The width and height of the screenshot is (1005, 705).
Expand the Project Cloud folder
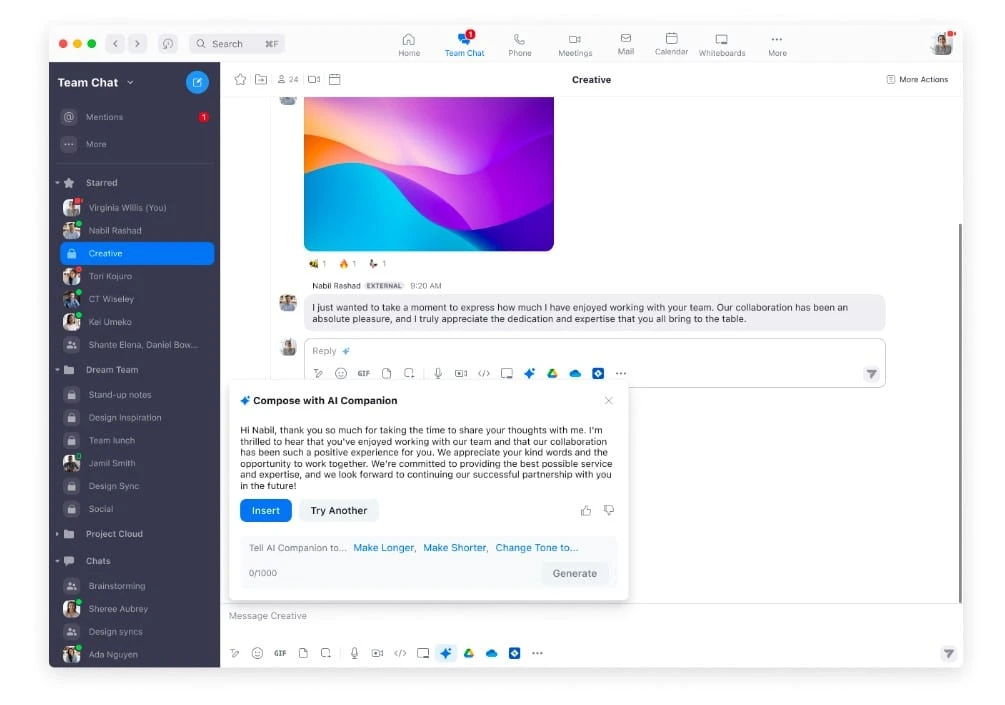coord(58,534)
